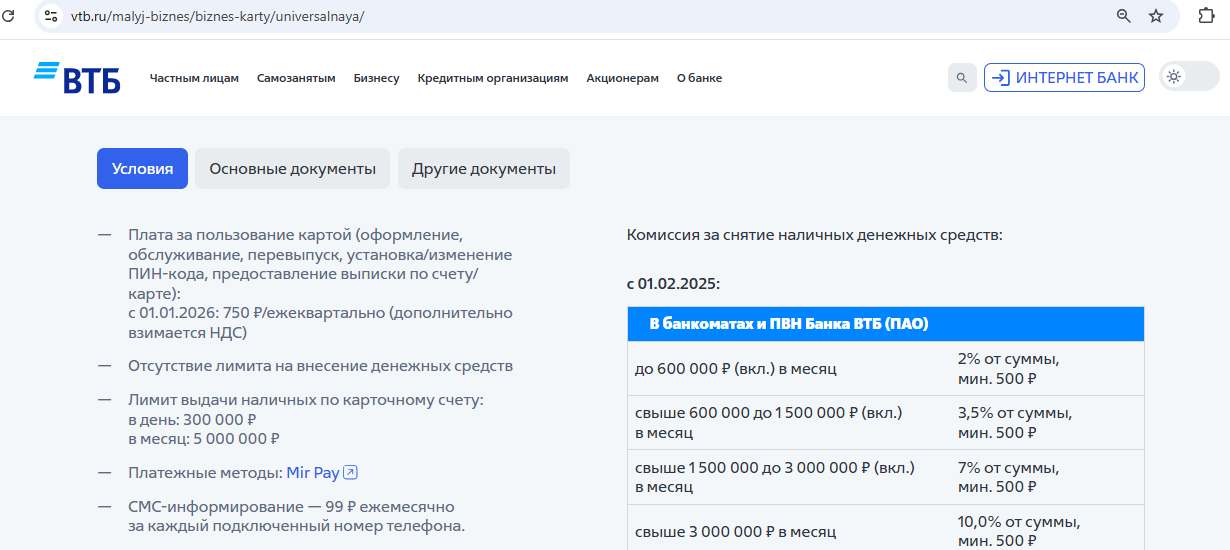The width and height of the screenshot is (1230, 550).
Task: Open the О банке menu item
Action: click(699, 78)
